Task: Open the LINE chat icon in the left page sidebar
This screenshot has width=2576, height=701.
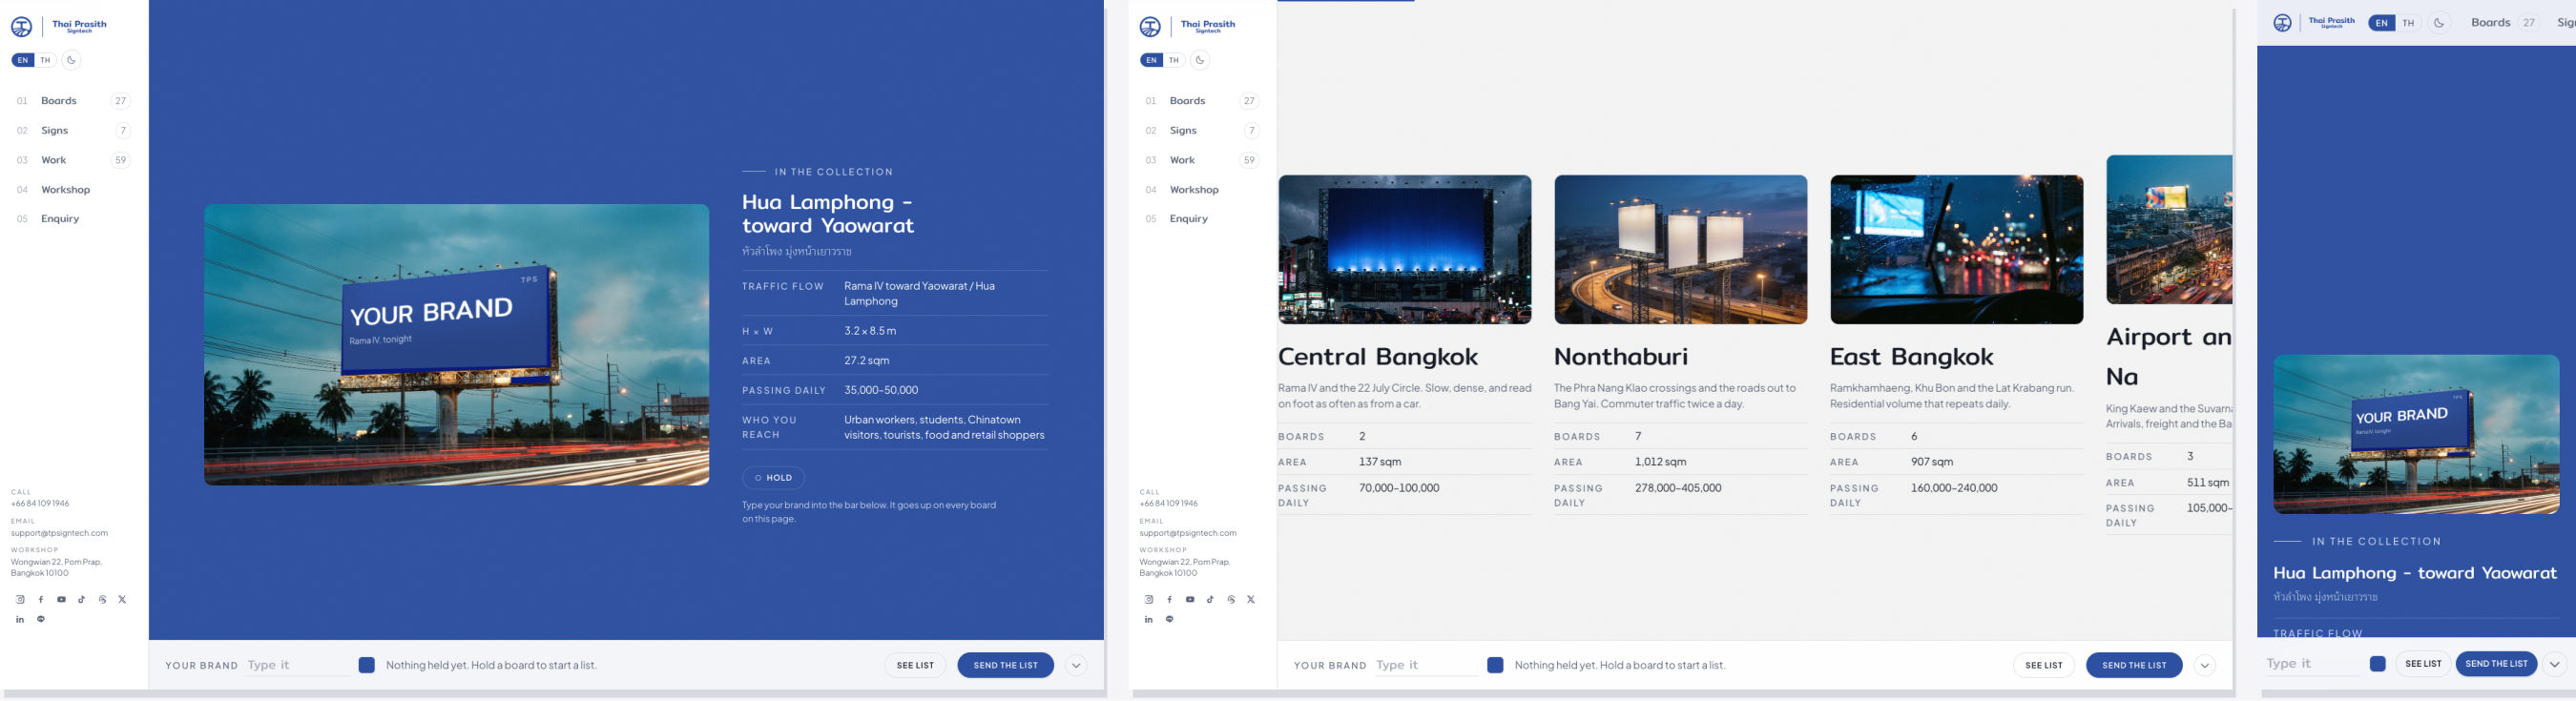Action: coord(41,619)
